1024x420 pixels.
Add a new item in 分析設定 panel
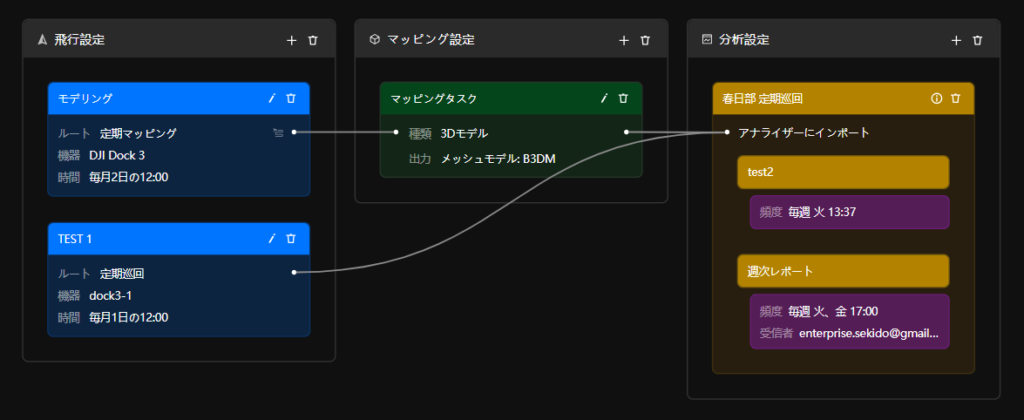click(956, 40)
